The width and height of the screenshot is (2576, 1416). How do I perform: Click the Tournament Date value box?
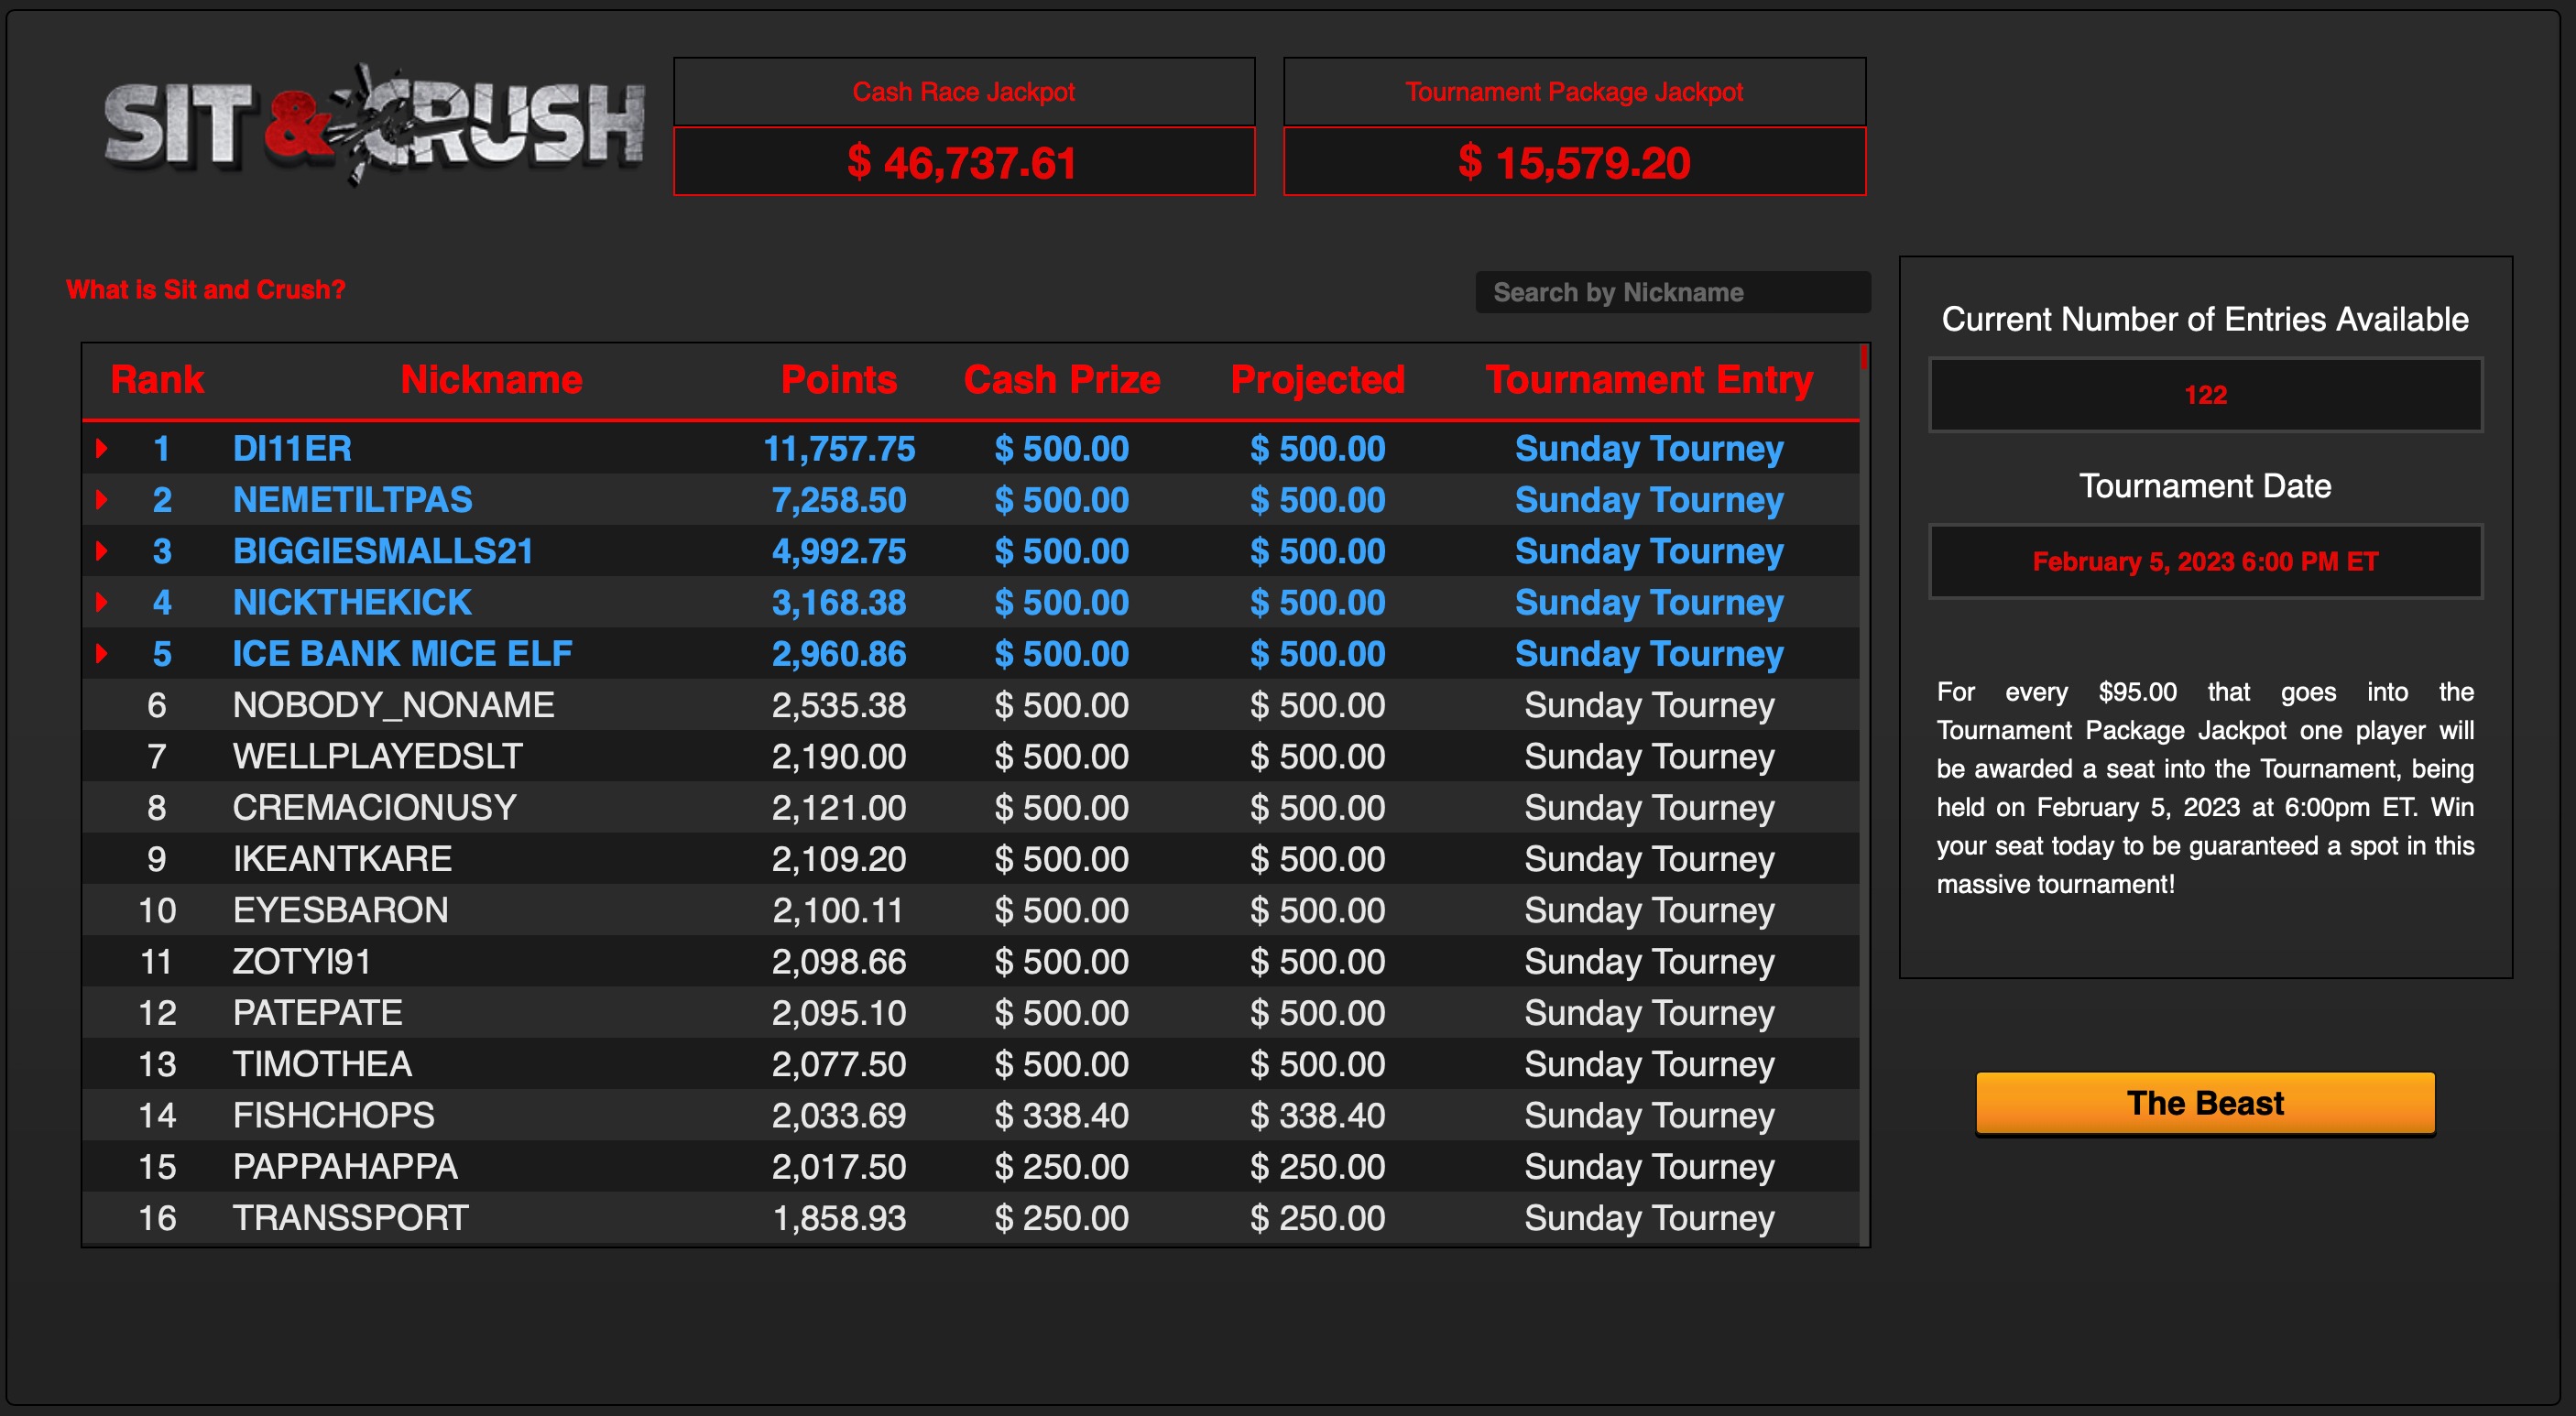click(x=2204, y=561)
